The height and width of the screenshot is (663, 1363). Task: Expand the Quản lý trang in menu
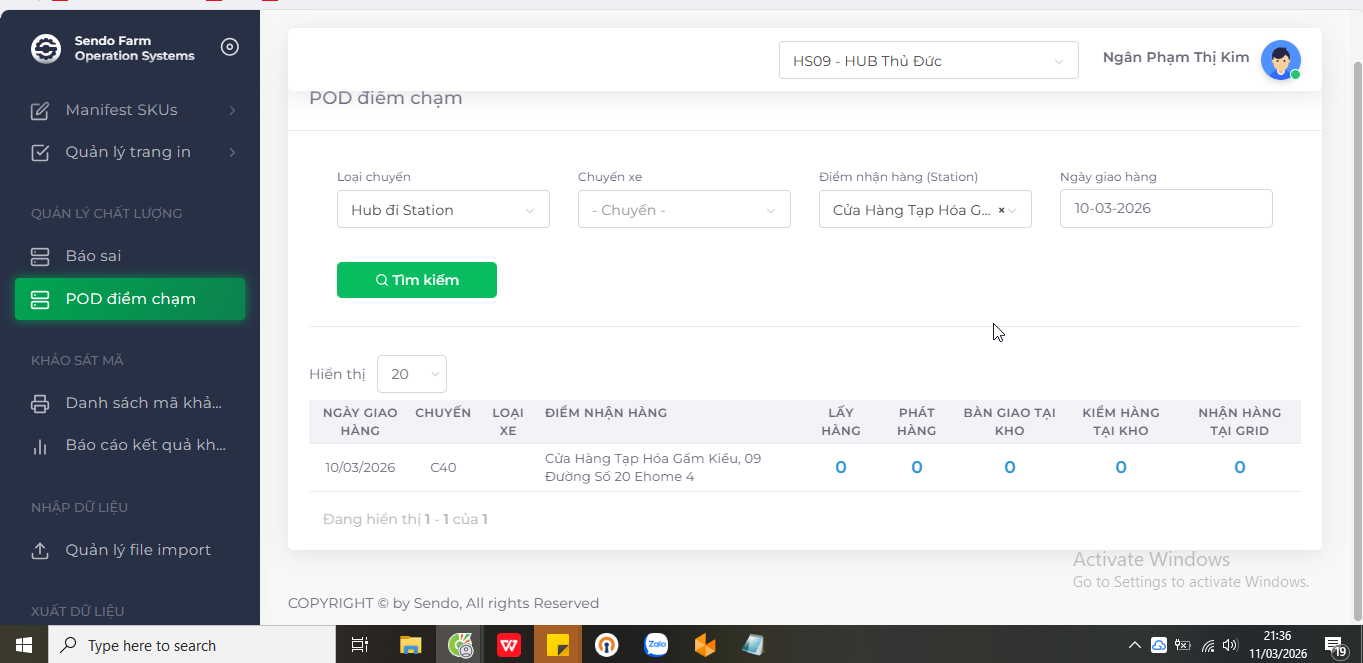coord(232,152)
